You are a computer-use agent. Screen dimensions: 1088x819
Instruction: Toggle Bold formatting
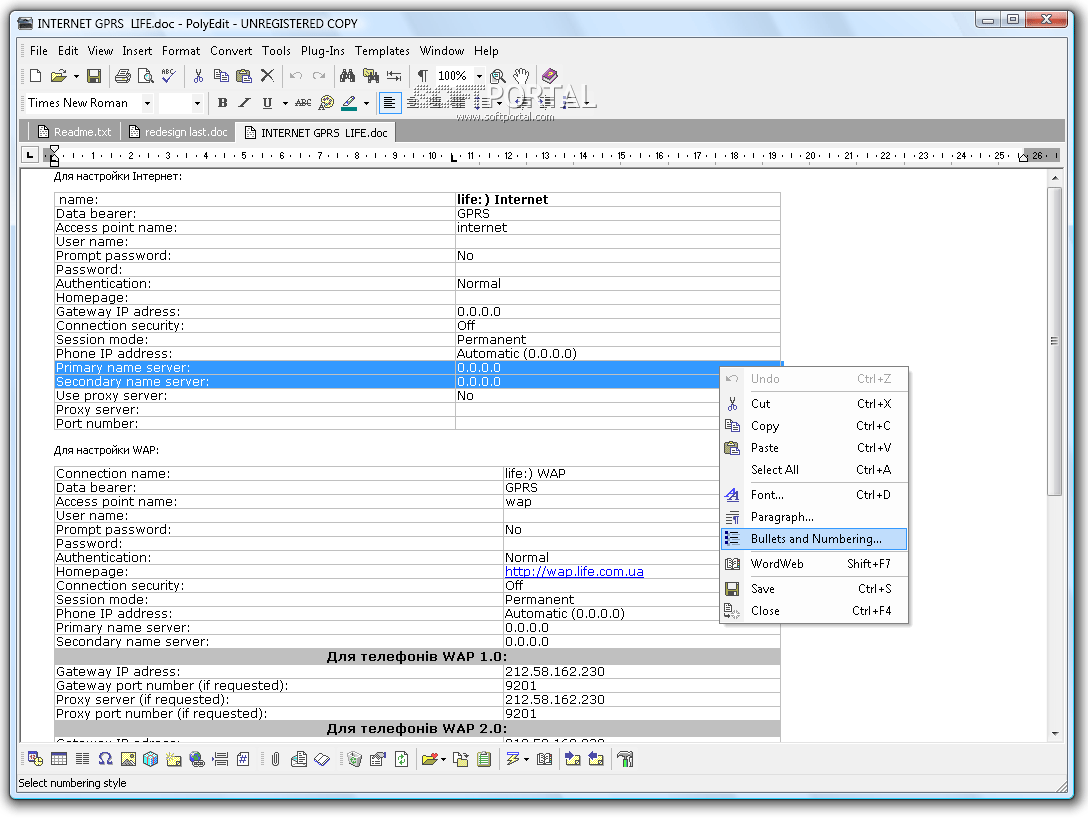tap(222, 103)
